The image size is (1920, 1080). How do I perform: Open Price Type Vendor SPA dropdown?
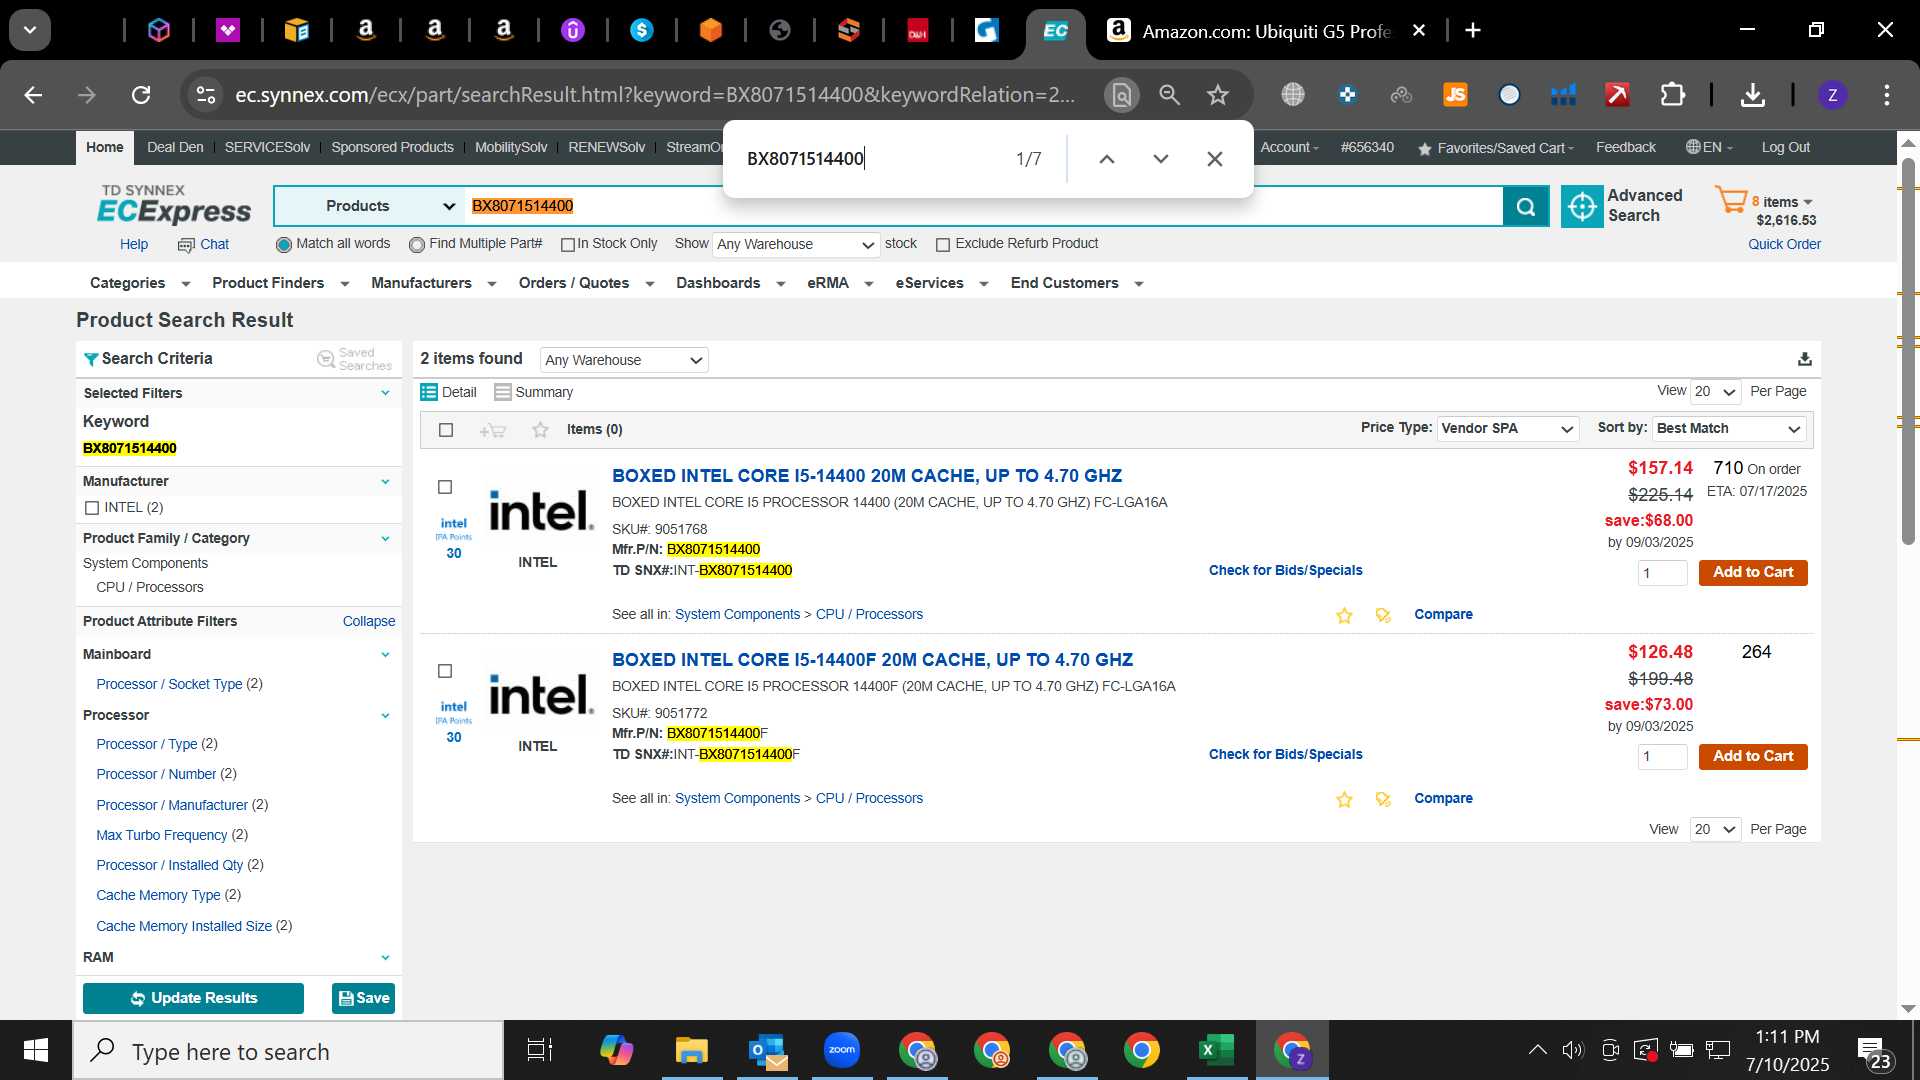(1507, 429)
